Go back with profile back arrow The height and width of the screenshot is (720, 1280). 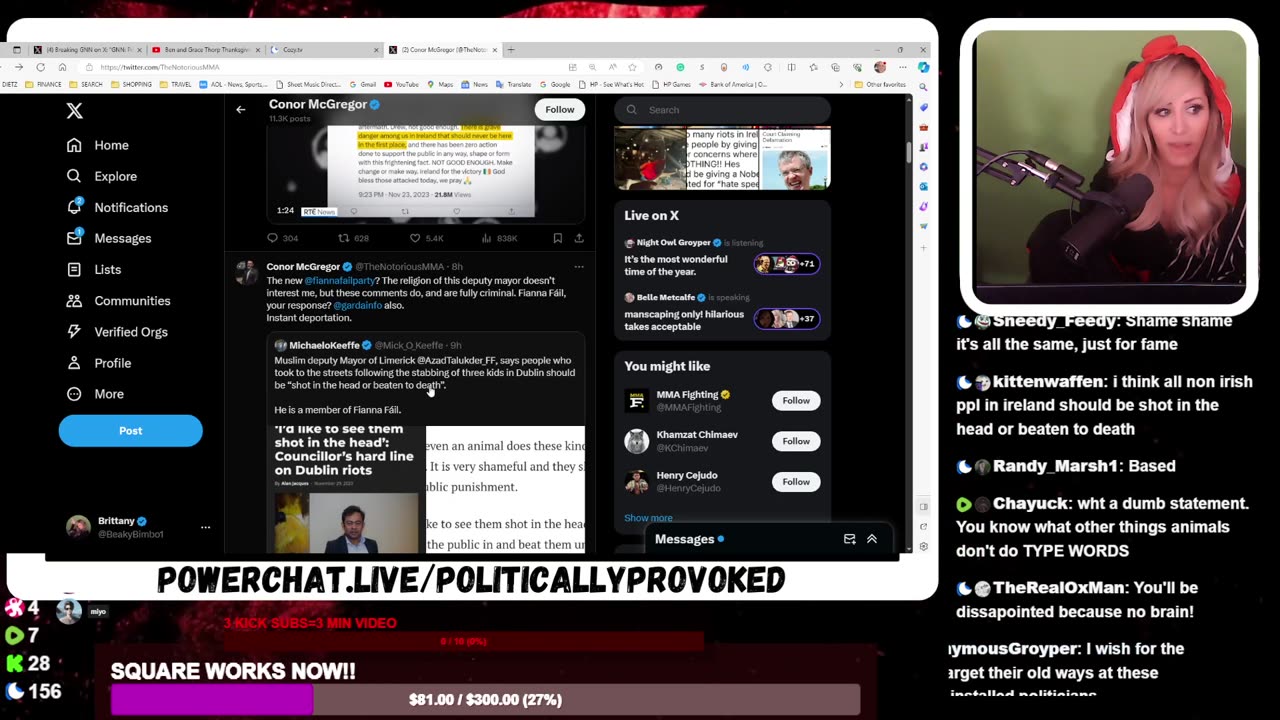click(x=240, y=109)
